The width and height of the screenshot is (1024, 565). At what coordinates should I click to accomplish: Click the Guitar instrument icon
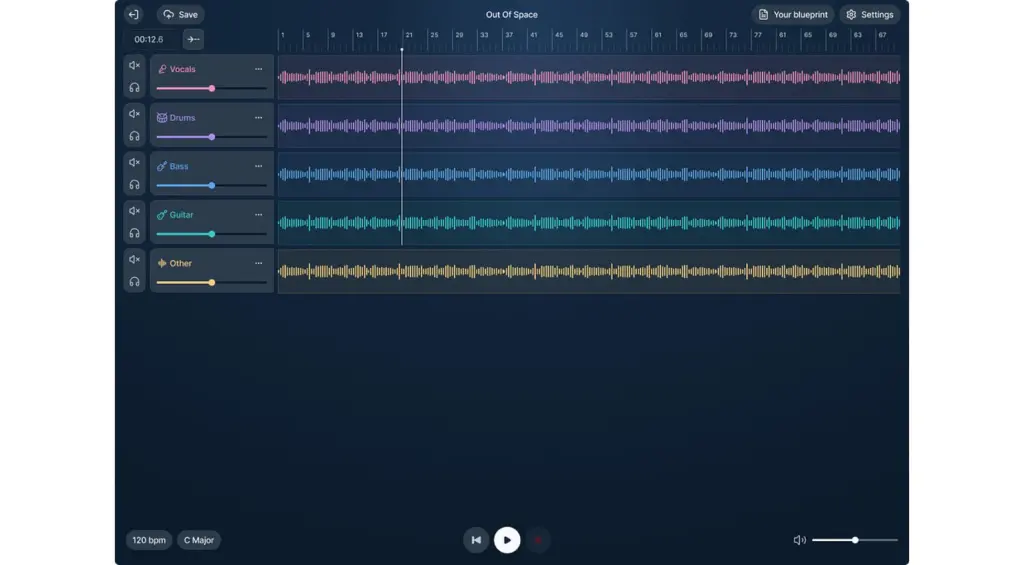(162, 215)
